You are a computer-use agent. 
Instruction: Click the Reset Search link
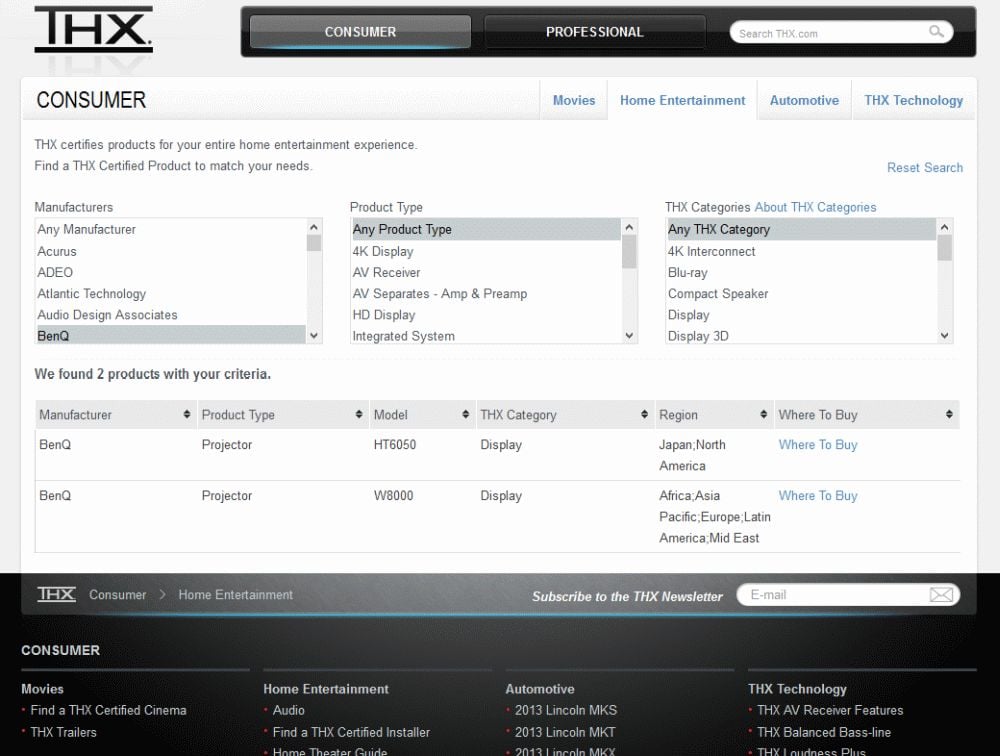[924, 168]
